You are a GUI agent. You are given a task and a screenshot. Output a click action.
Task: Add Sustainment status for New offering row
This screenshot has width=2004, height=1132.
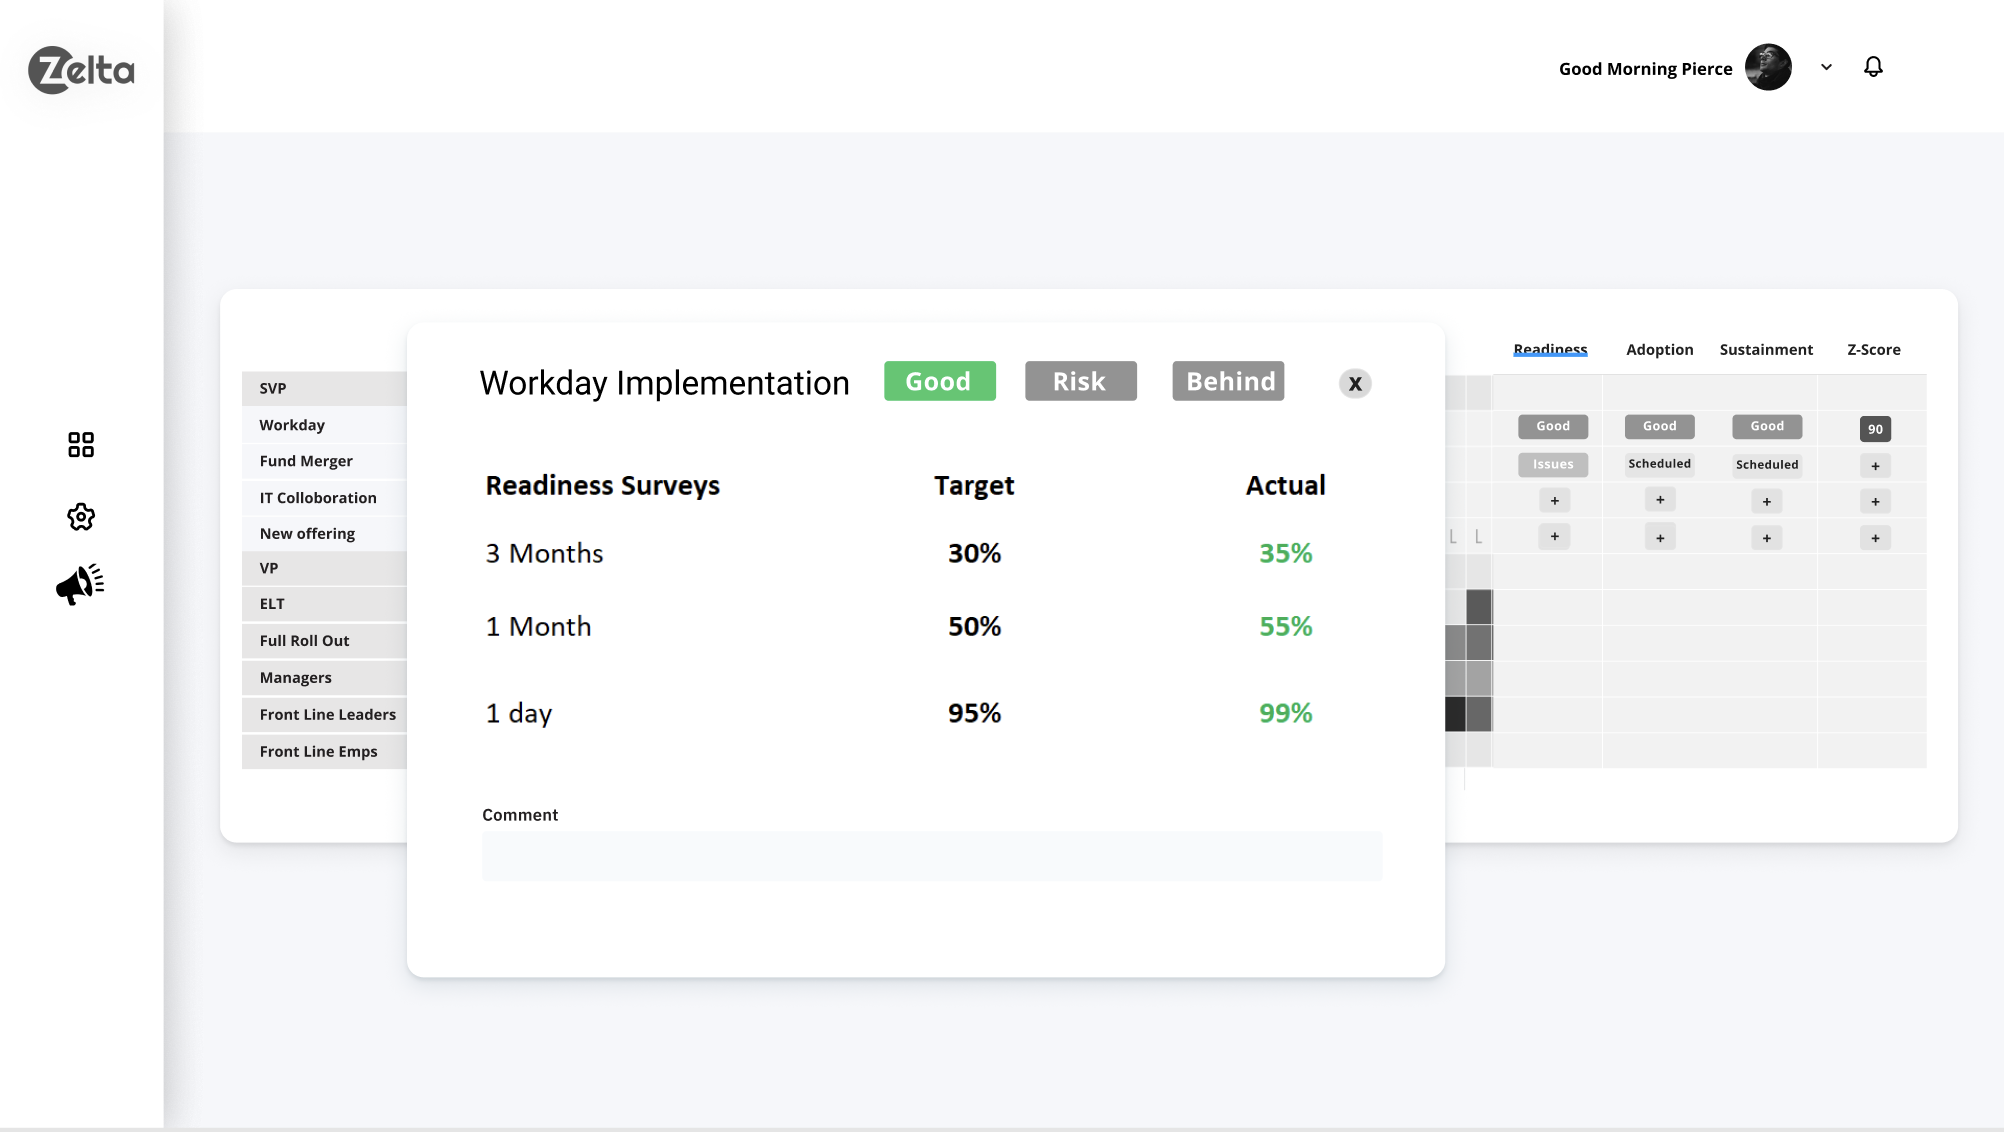pyautogui.click(x=1766, y=538)
